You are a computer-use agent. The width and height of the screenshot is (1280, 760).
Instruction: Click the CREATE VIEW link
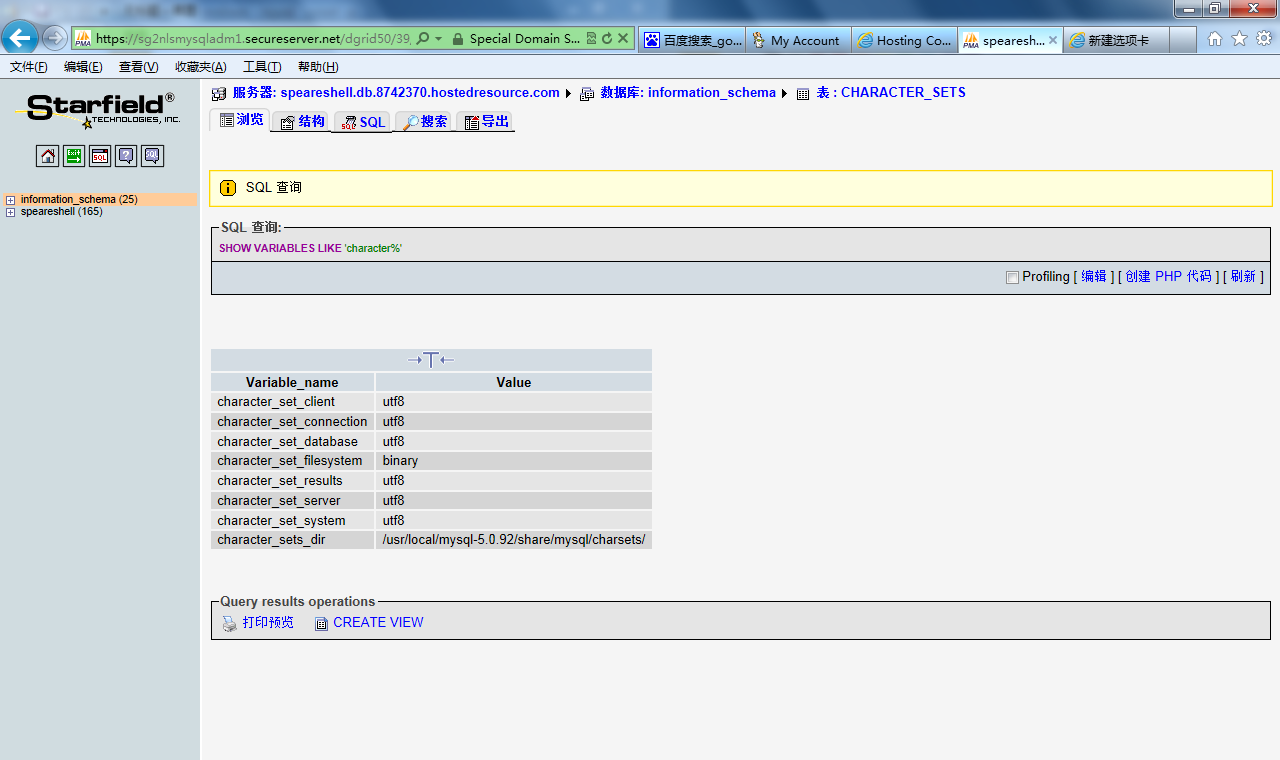pyautogui.click(x=378, y=623)
